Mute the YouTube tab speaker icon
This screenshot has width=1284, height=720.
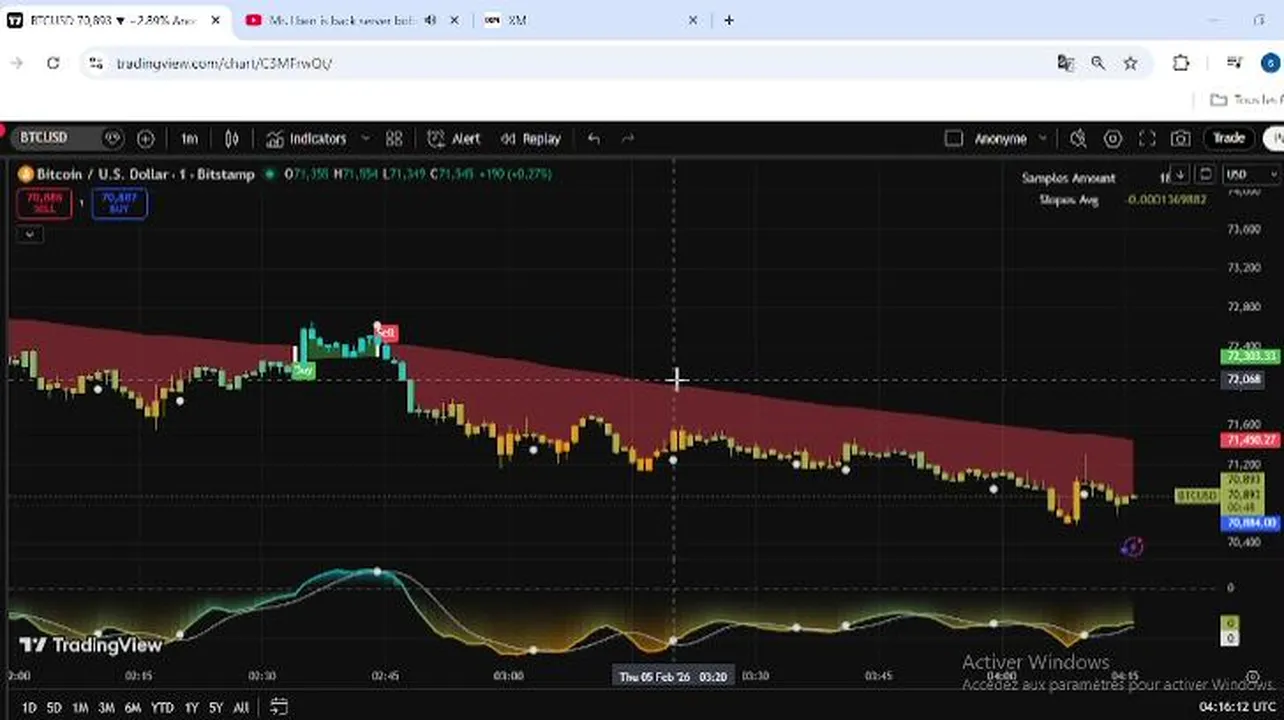pos(430,20)
